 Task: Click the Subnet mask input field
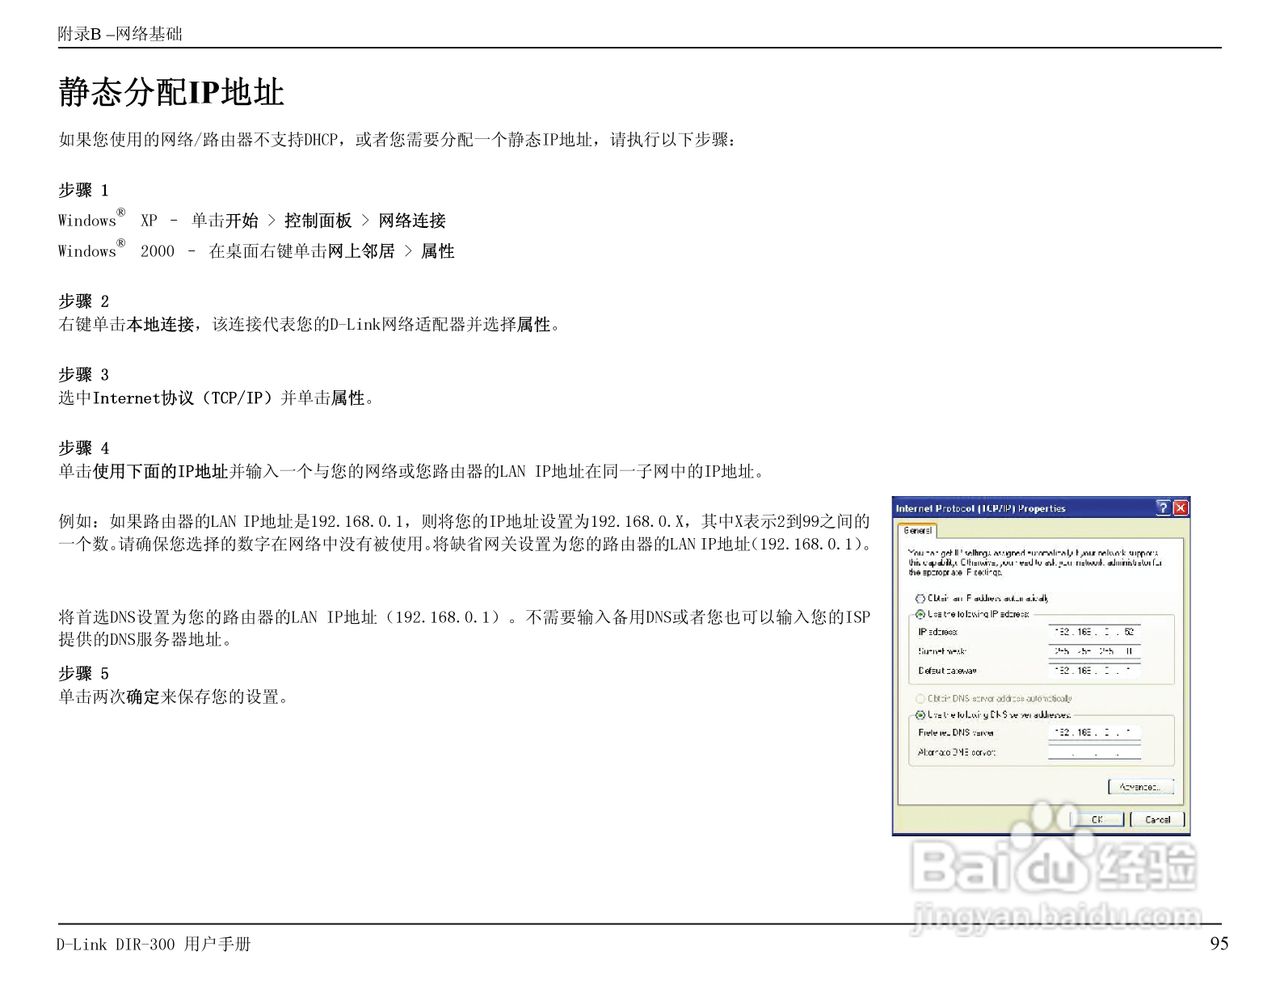click(1094, 651)
